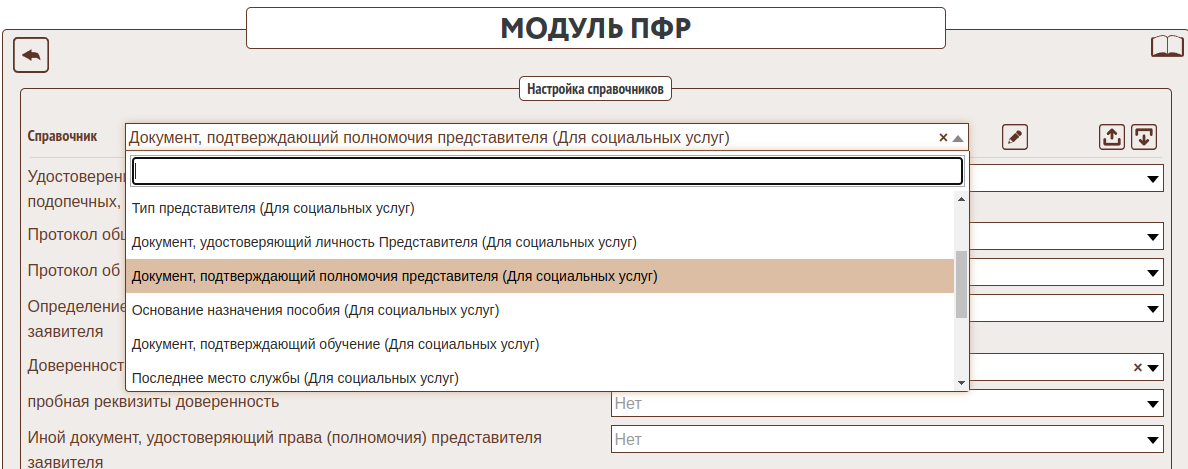
Task: Click the download directory icon
Action: [x=1143, y=138]
